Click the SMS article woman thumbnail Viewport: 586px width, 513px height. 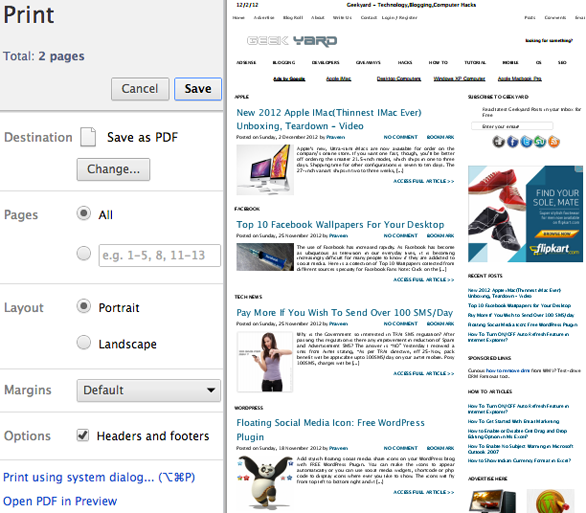[x=265, y=361]
